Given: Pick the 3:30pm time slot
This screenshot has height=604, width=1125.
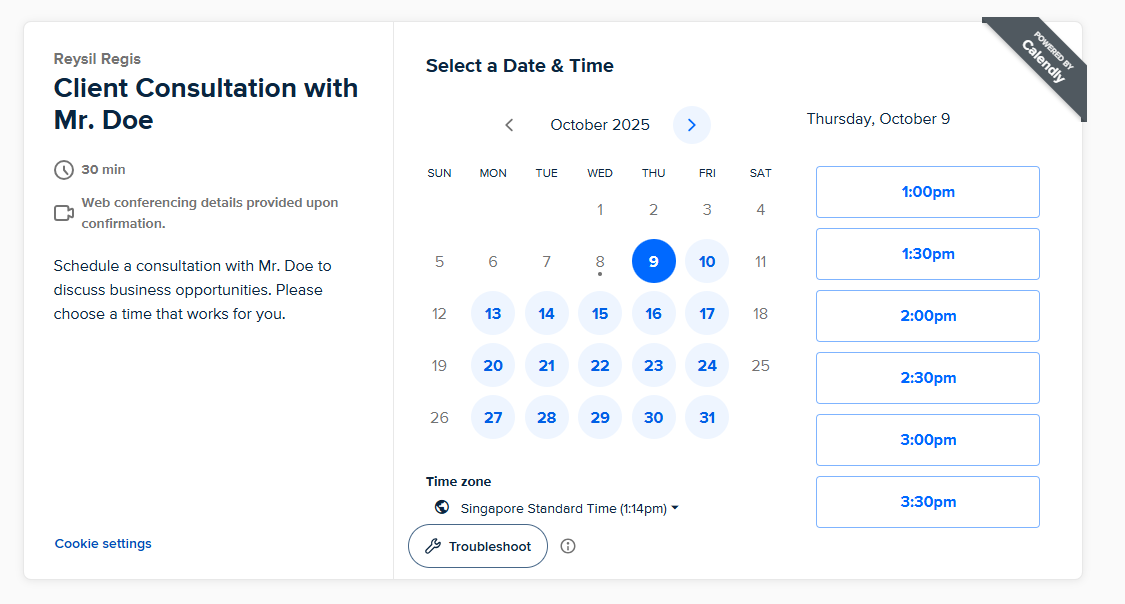Looking at the screenshot, I should pyautogui.click(x=927, y=502).
